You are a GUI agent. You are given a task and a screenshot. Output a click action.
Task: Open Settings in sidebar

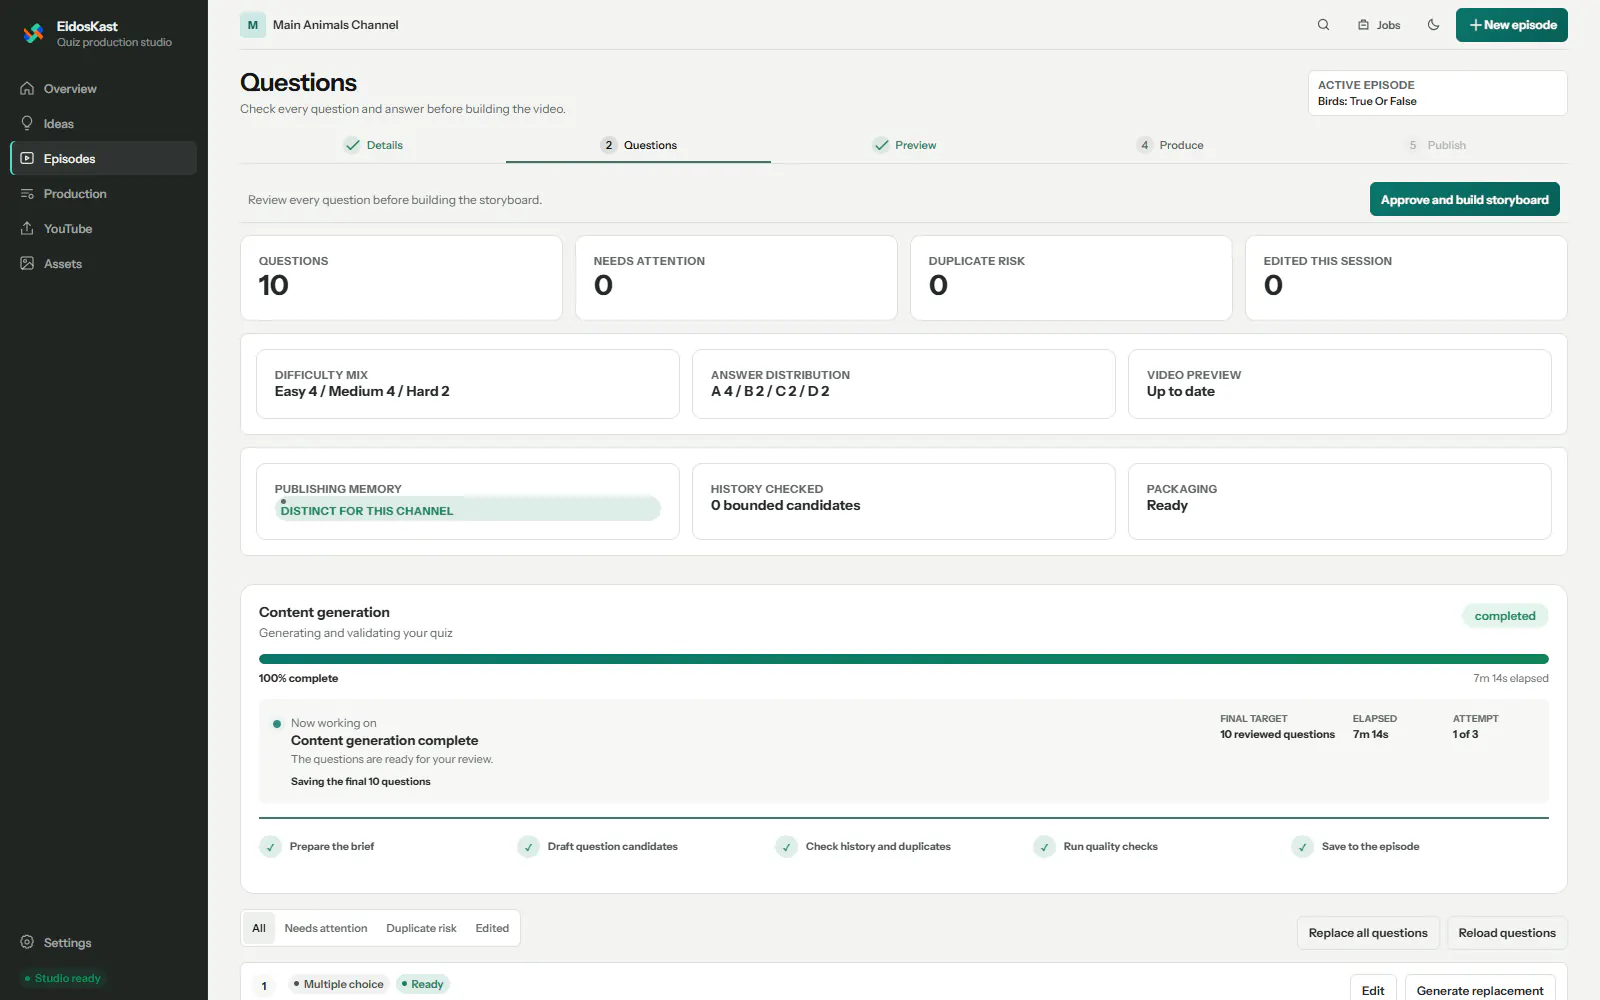point(103,943)
